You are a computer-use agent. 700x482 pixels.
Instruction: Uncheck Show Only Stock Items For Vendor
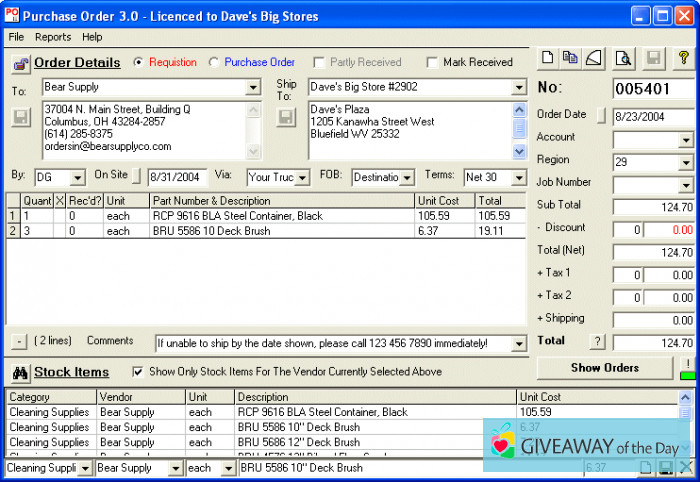tap(138, 372)
